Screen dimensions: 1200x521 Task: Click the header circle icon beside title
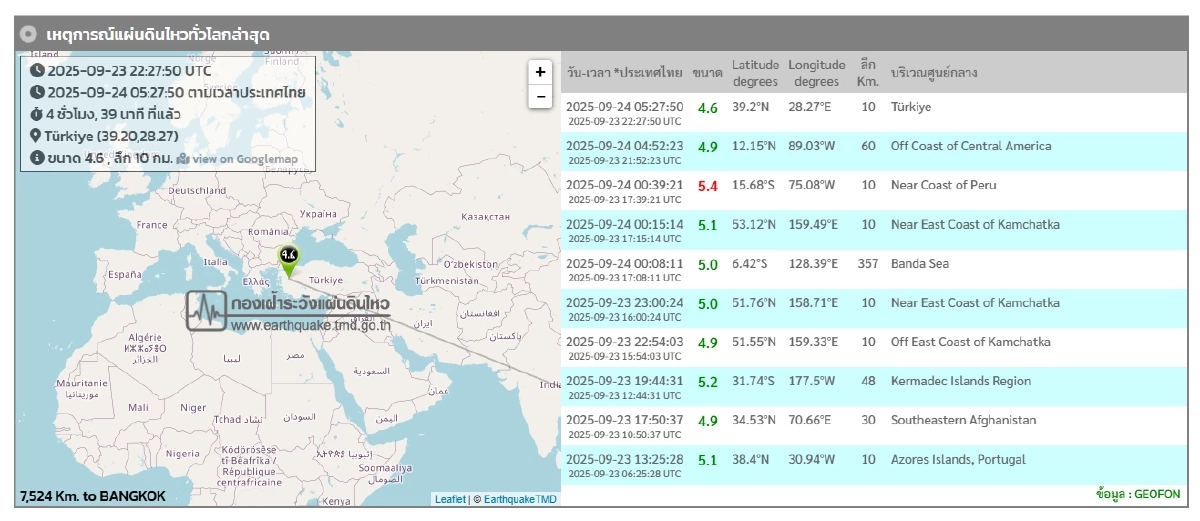(x=30, y=34)
